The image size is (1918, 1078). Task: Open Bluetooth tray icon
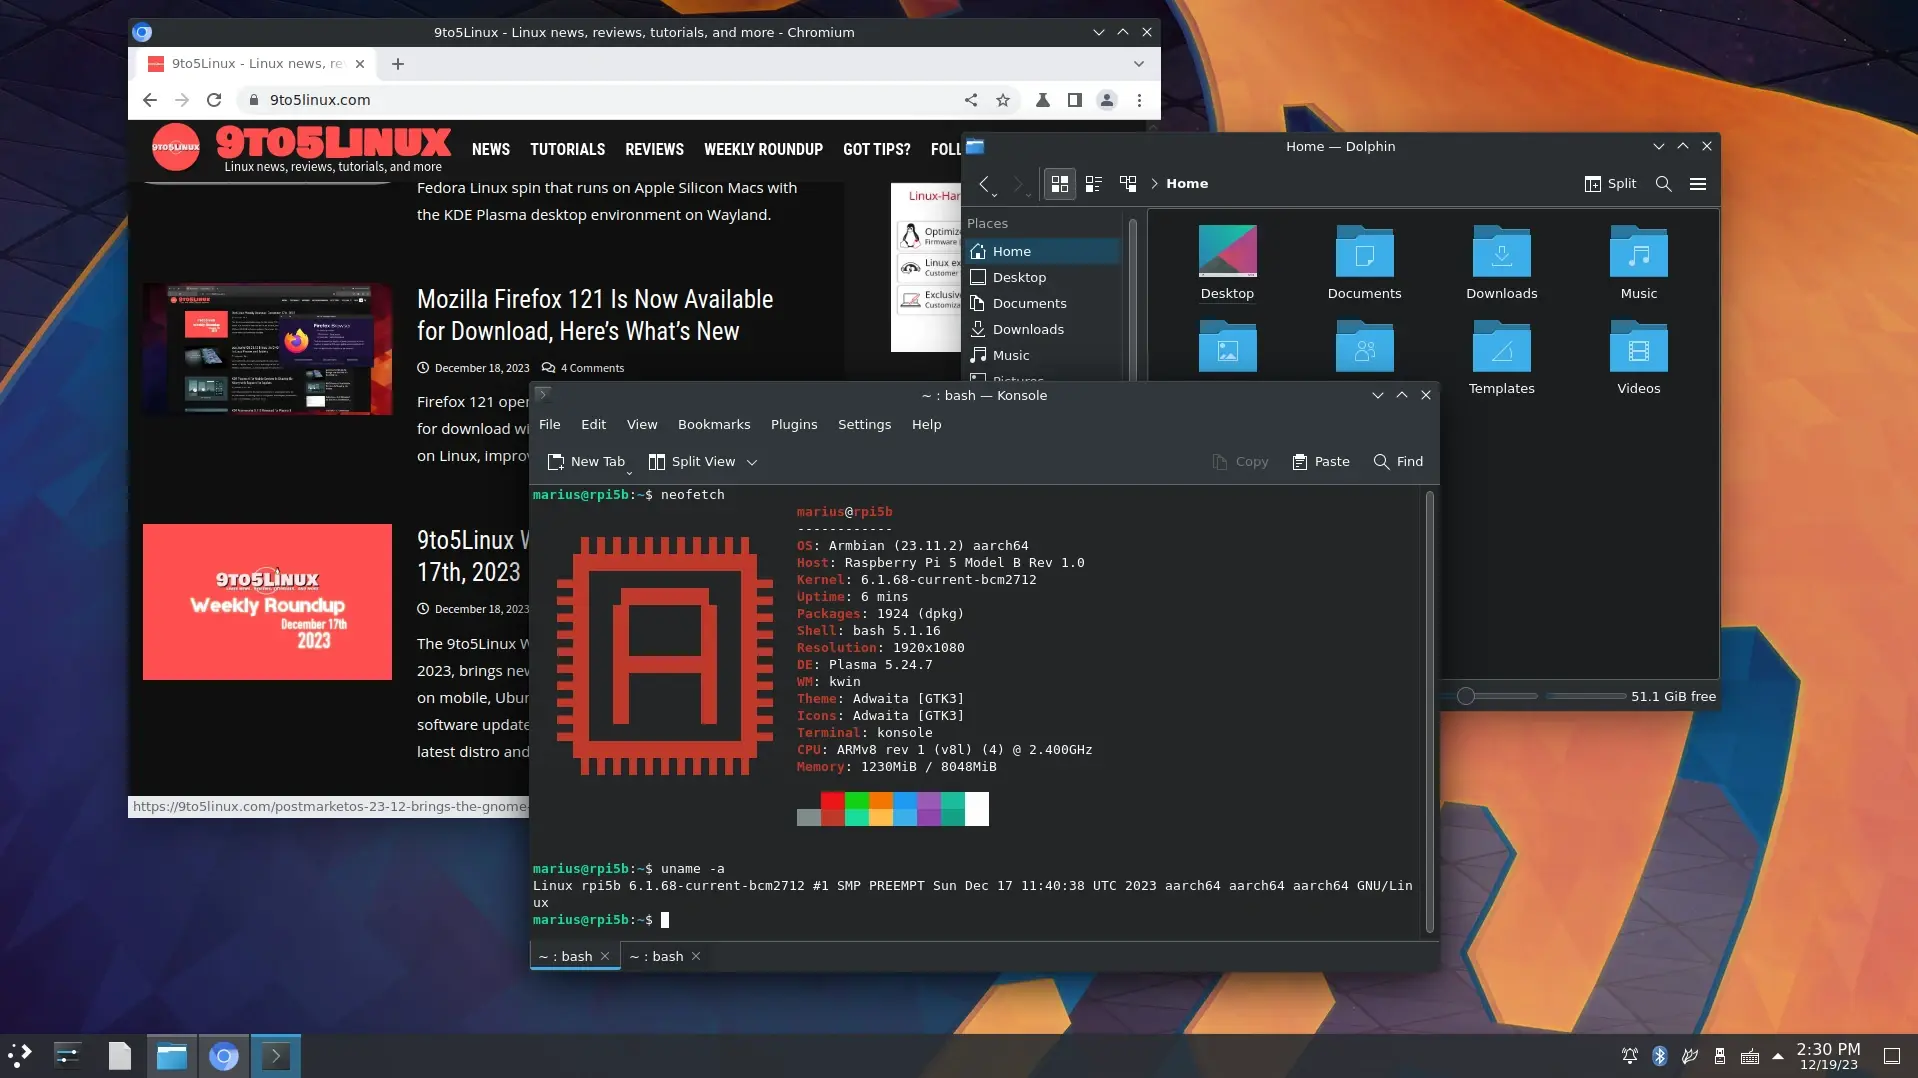point(1660,1056)
